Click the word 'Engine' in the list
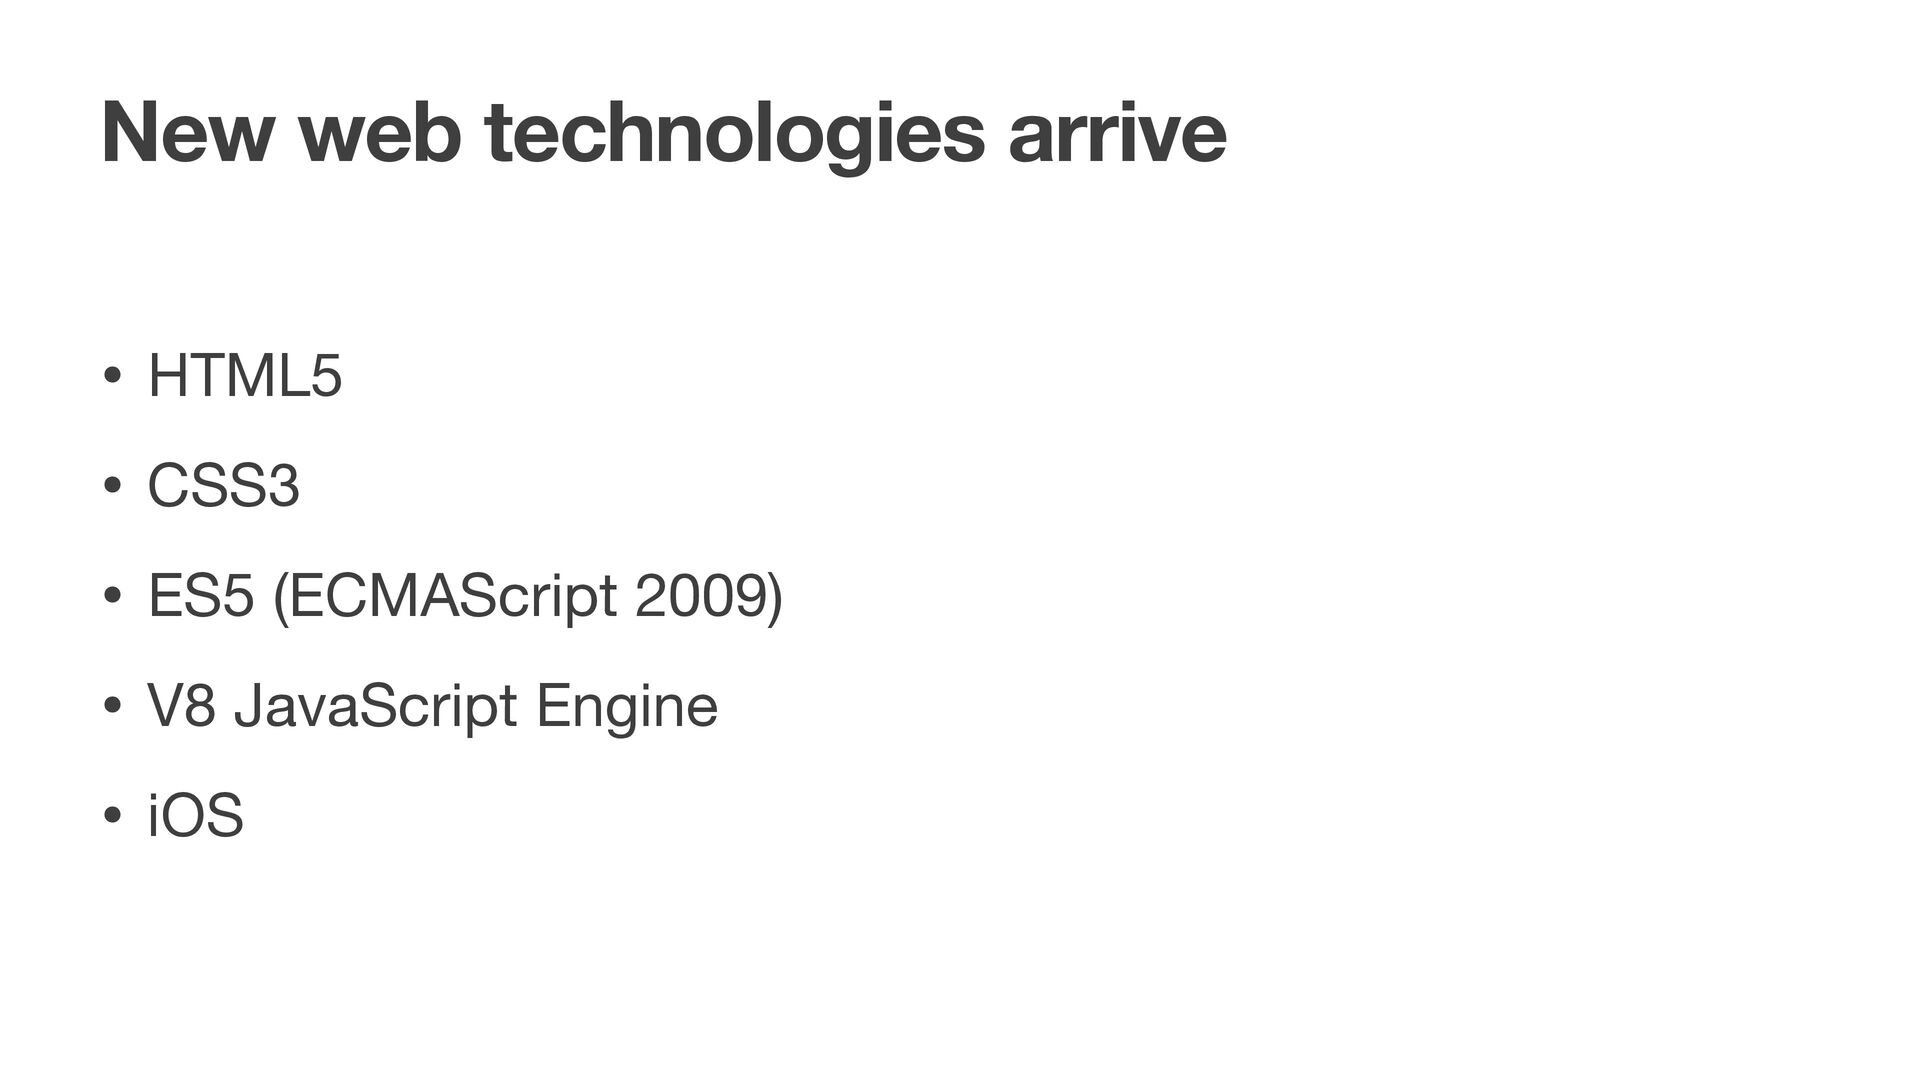 (x=628, y=709)
